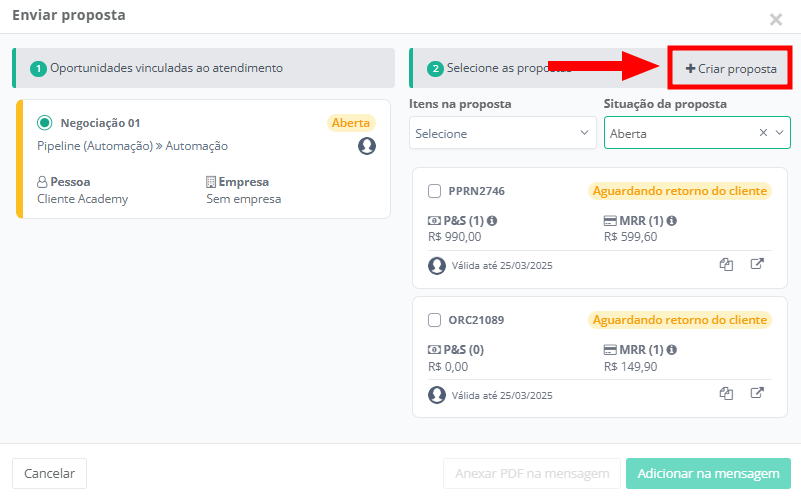Select the Negociação 01 radio button
The width and height of the screenshot is (801, 500).
point(44,123)
